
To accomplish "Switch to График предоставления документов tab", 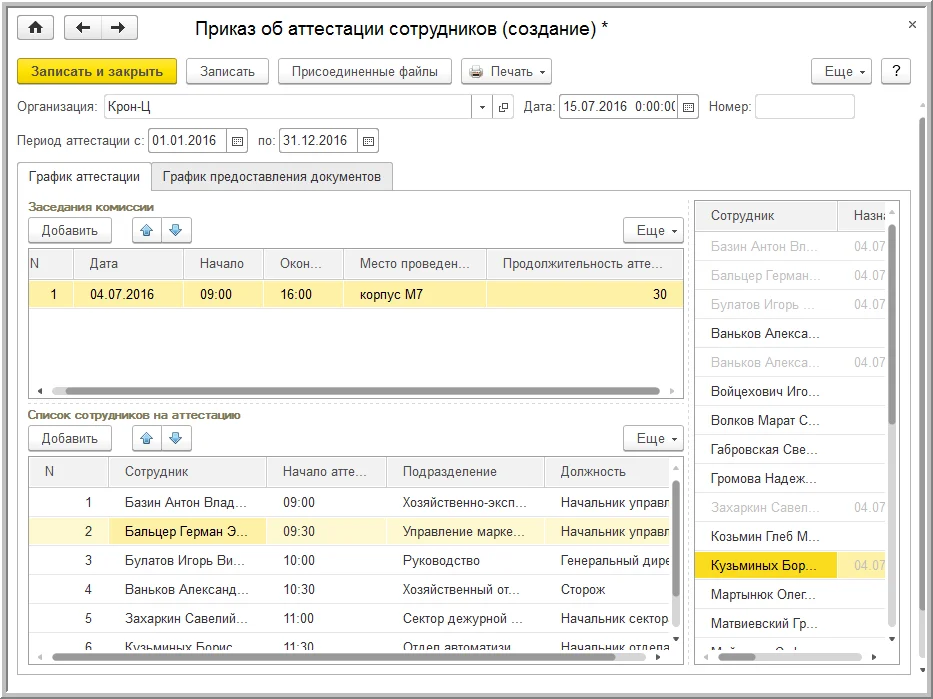I will click(x=272, y=177).
